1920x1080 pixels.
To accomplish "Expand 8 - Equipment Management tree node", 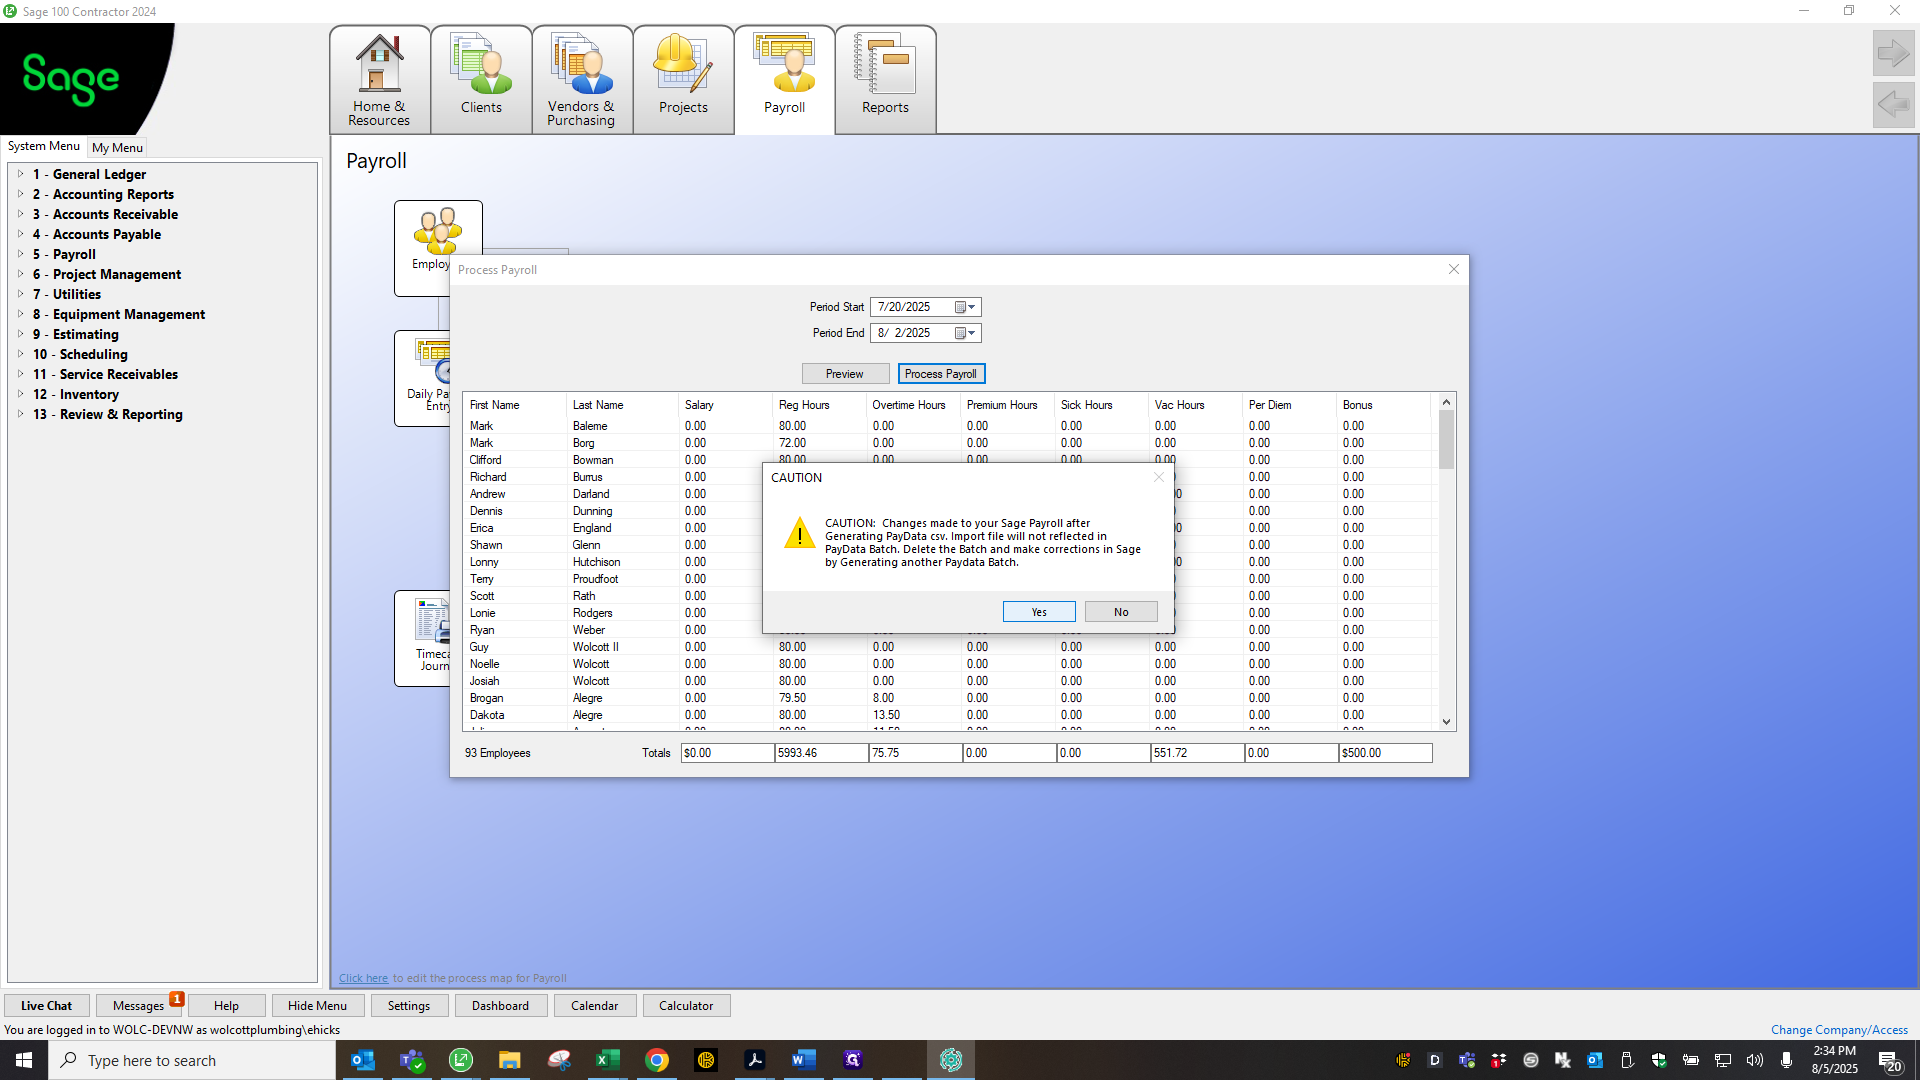I will click(20, 314).
